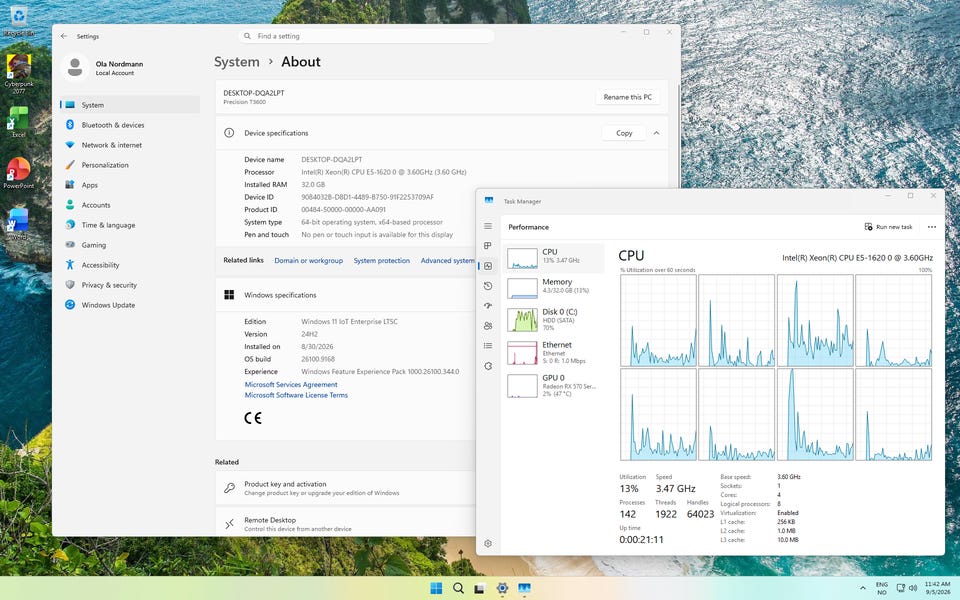
Task: Select the Ethernet performance entry
Action: pyautogui.click(x=553, y=353)
